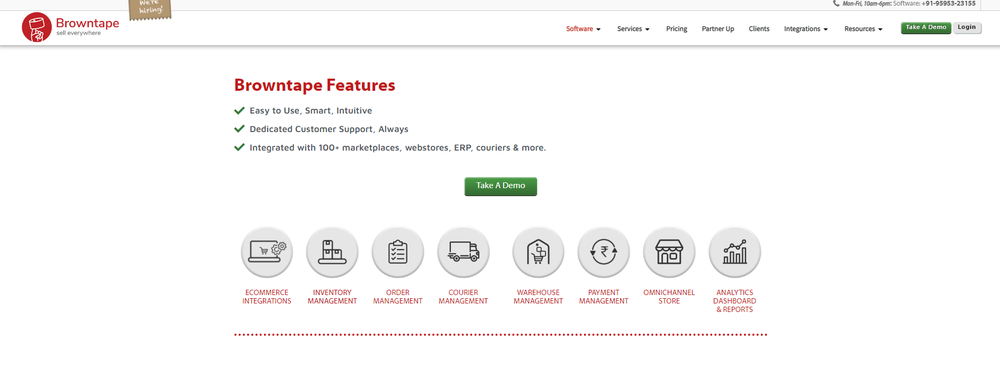Click the Courier Management text label
Screen dimensions: 1000x389
pos(464,297)
